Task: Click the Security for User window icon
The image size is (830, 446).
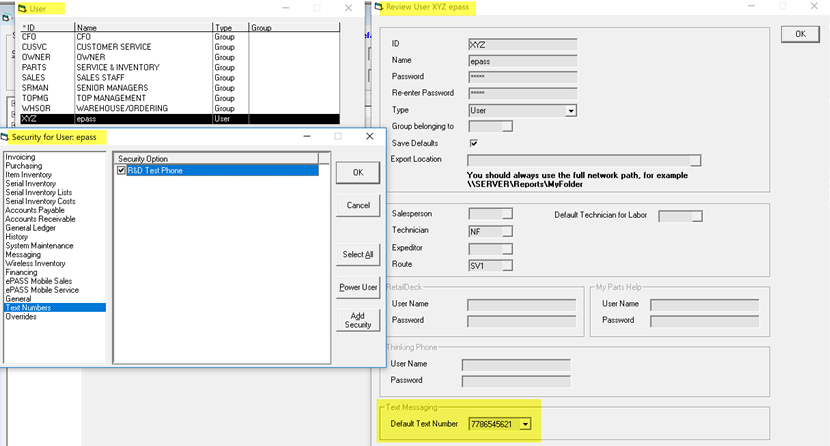Action: pos(5,137)
